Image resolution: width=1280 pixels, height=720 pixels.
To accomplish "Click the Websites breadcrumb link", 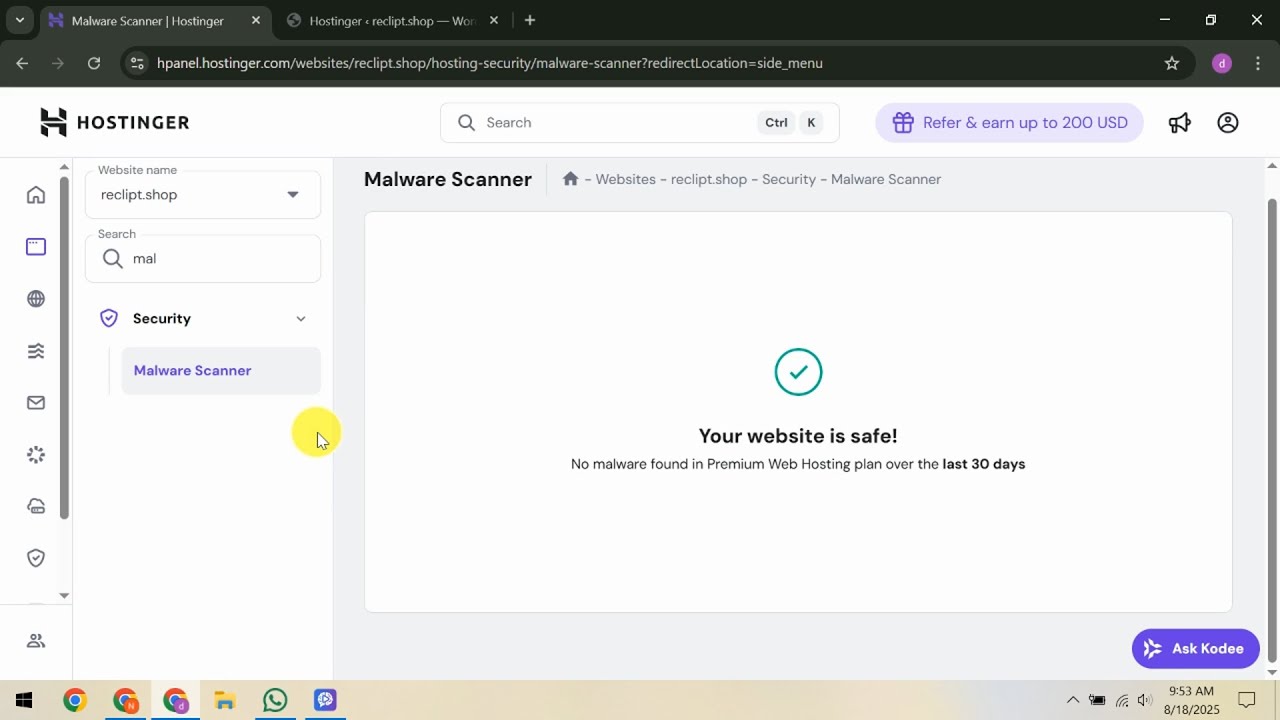I will [625, 179].
